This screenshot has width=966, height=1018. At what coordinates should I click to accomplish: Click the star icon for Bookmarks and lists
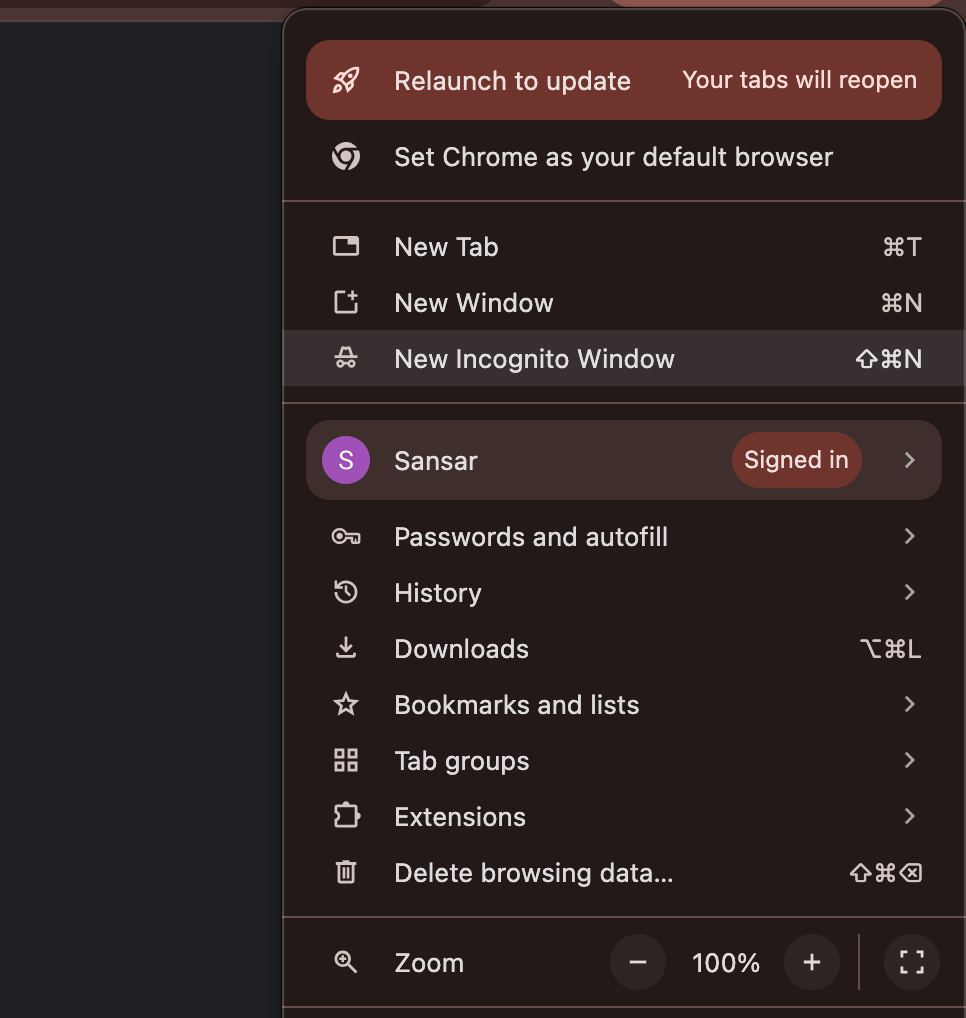click(x=345, y=704)
